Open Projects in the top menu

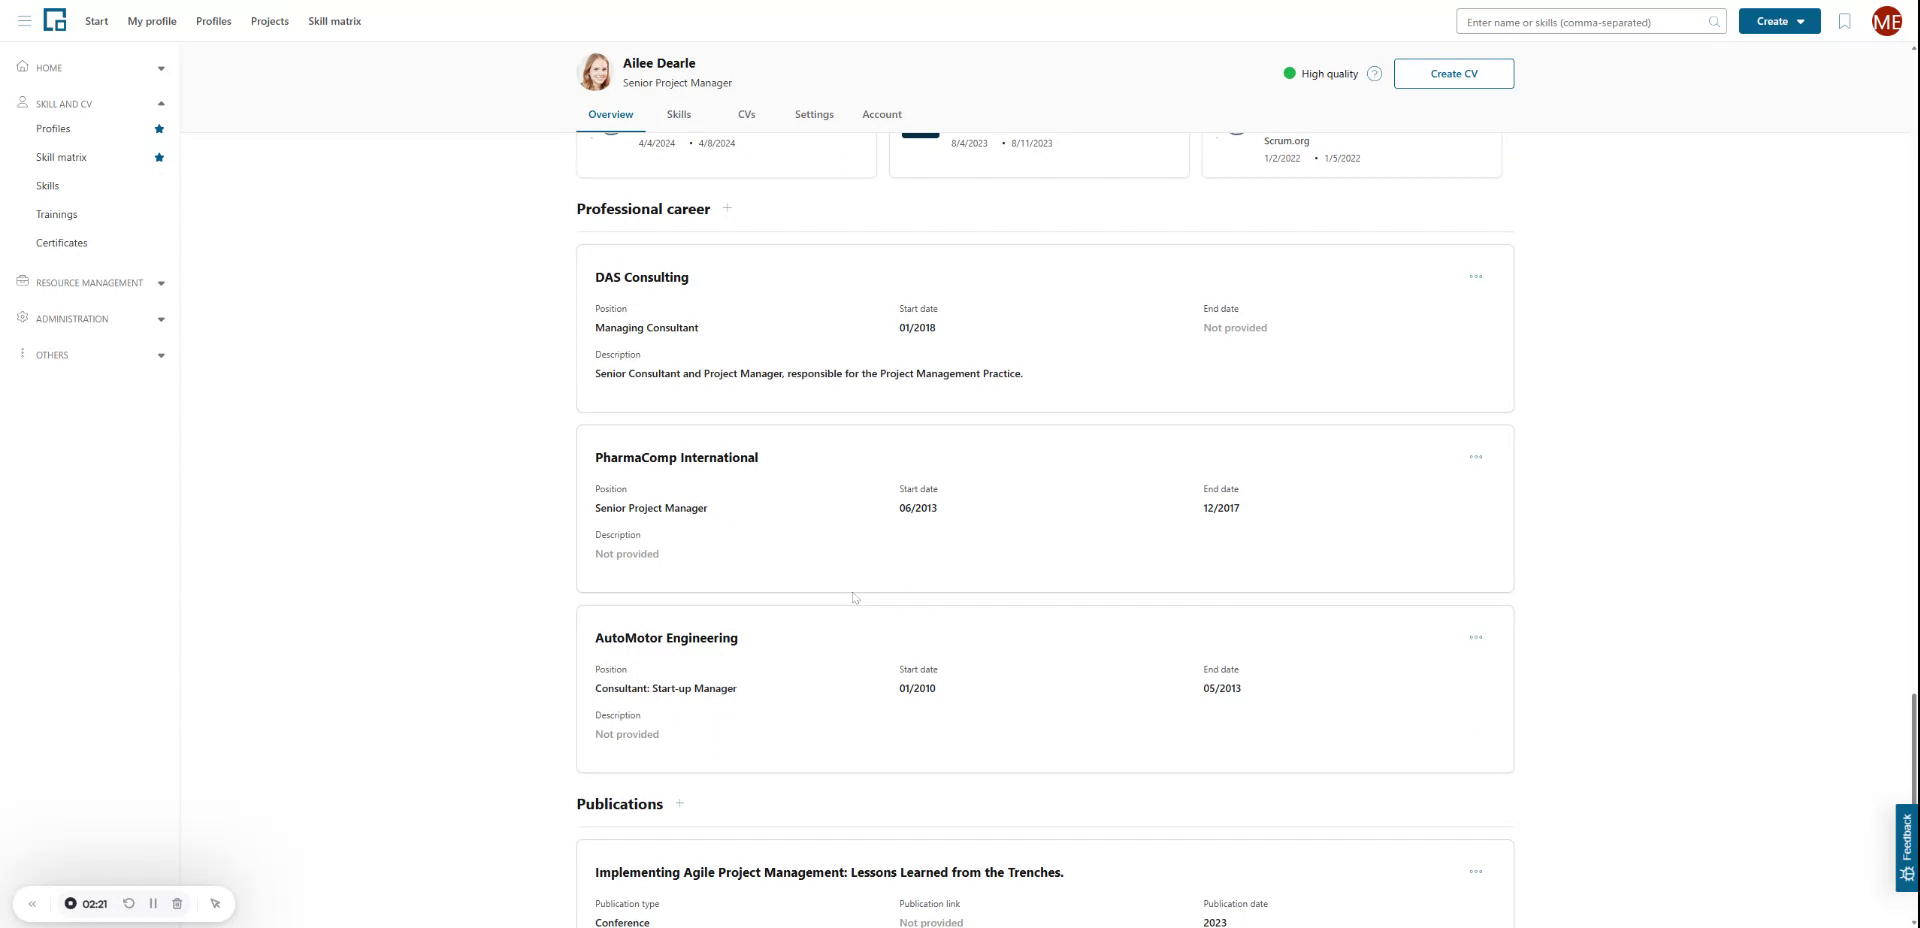pos(269,21)
